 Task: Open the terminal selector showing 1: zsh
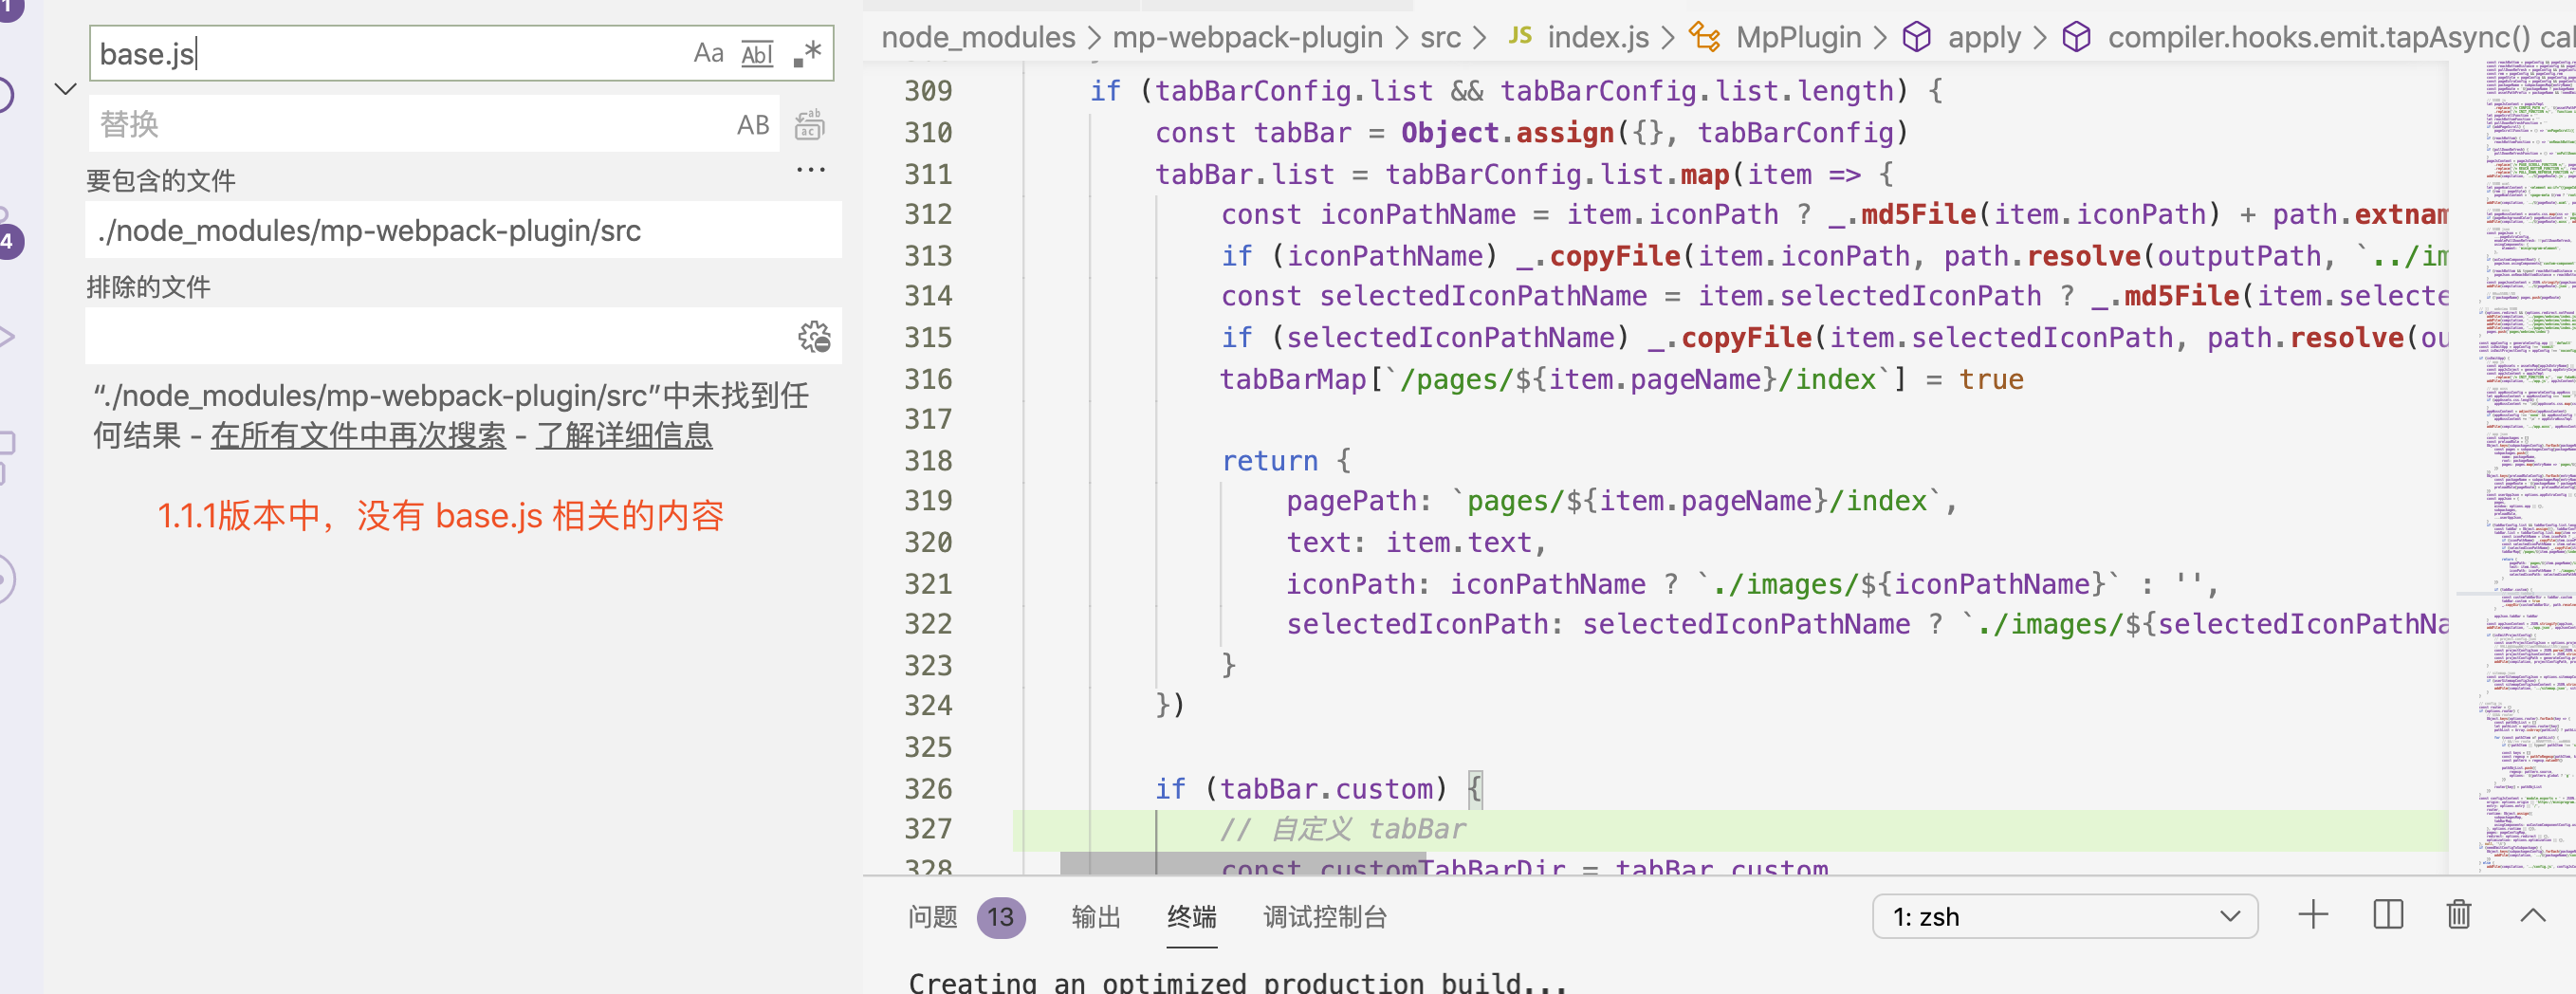tap(2063, 916)
